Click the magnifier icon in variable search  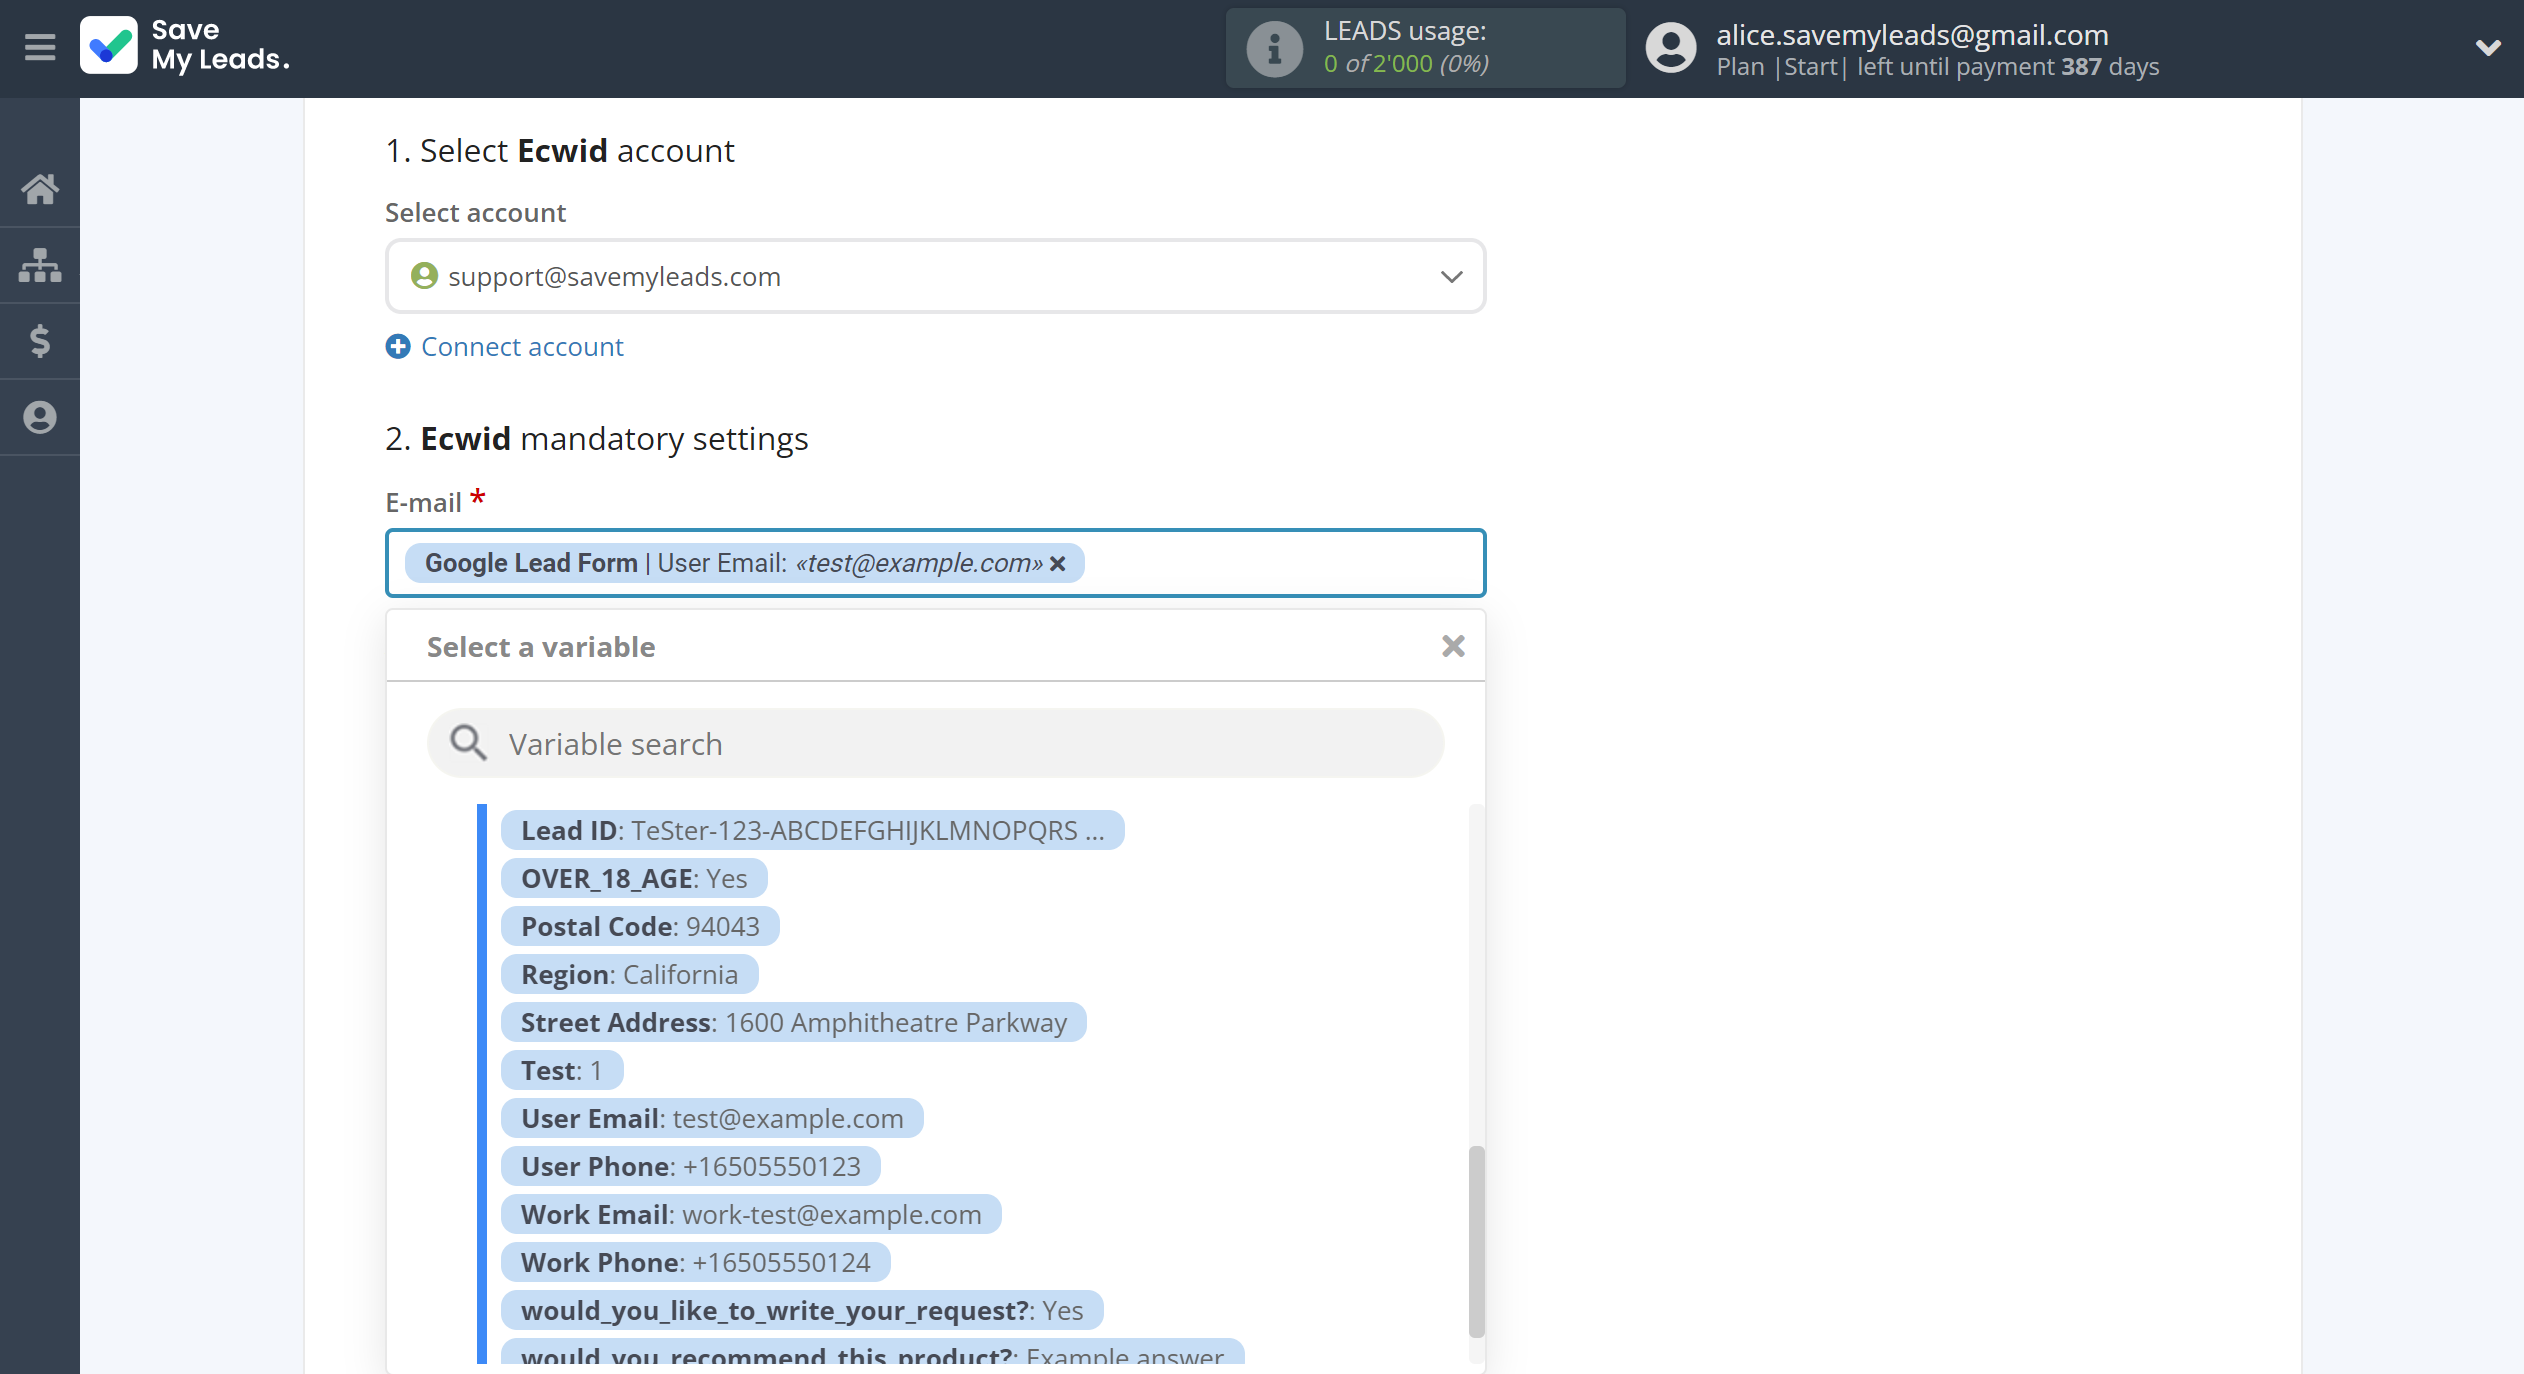(467, 744)
